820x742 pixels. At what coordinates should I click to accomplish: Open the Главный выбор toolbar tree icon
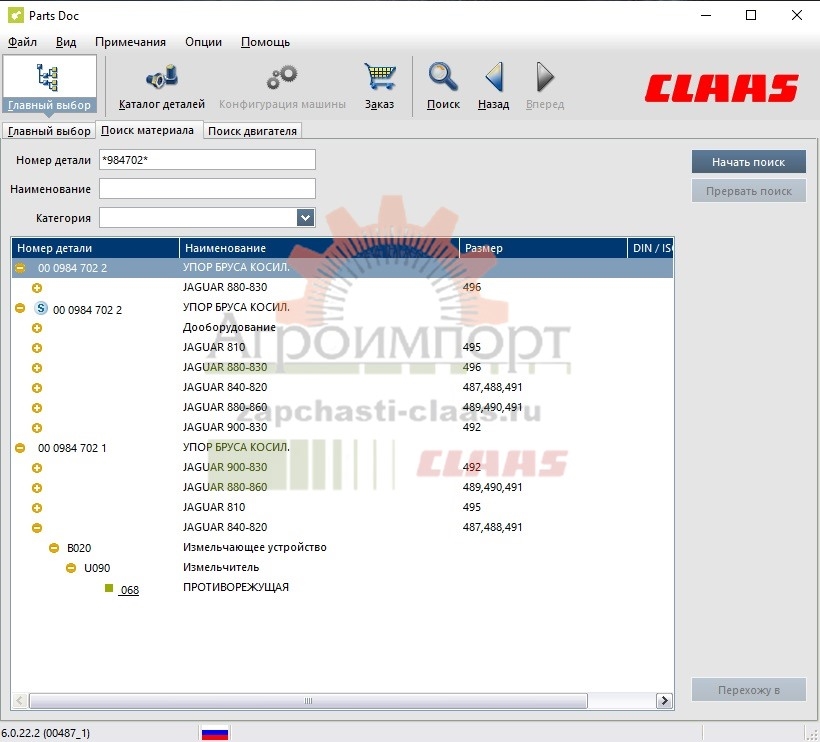pos(48,77)
